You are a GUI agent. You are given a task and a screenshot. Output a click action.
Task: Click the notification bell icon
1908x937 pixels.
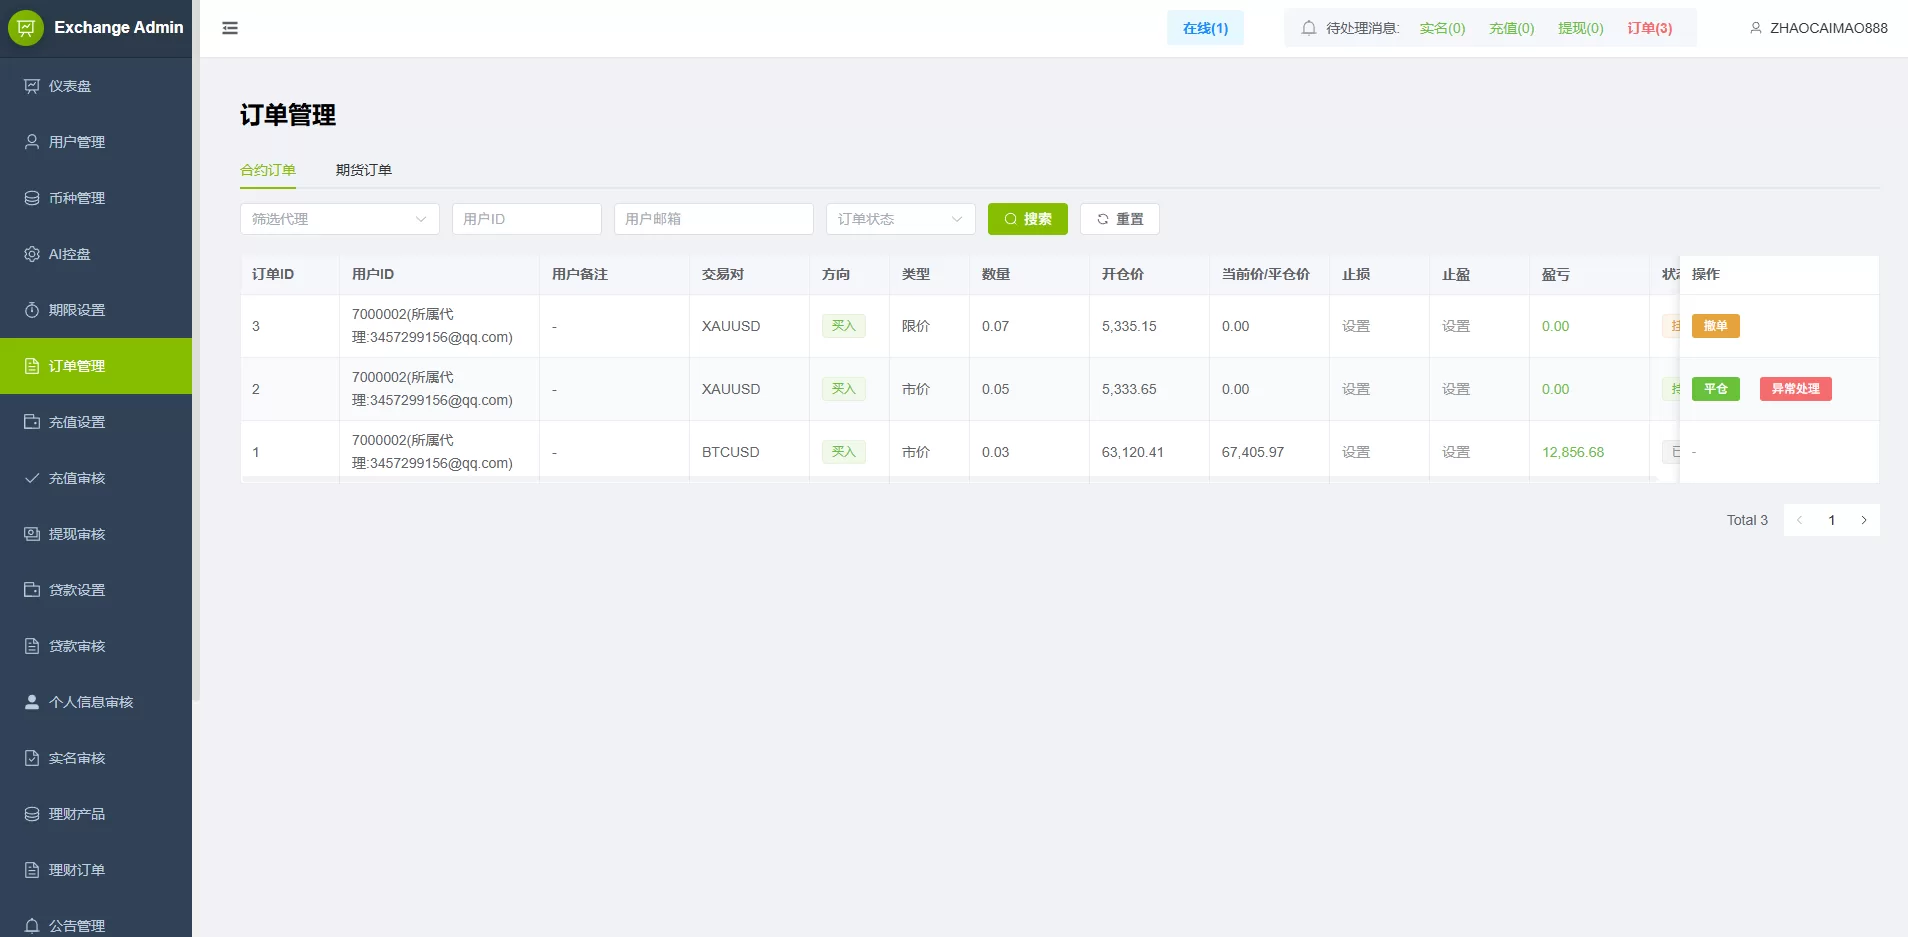tap(1308, 28)
